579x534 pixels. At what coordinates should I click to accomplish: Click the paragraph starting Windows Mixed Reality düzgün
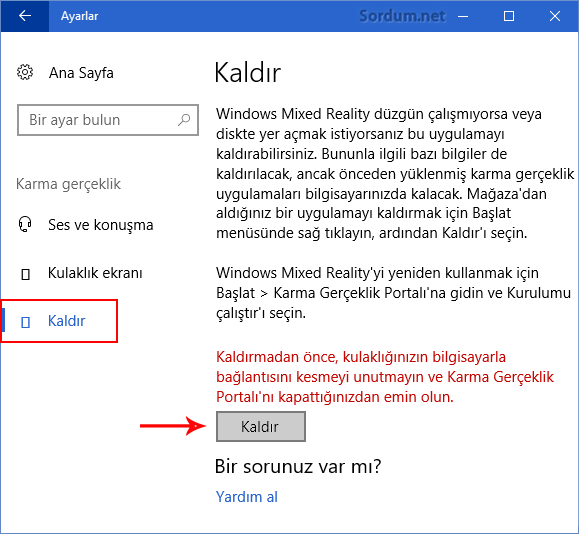point(395,174)
